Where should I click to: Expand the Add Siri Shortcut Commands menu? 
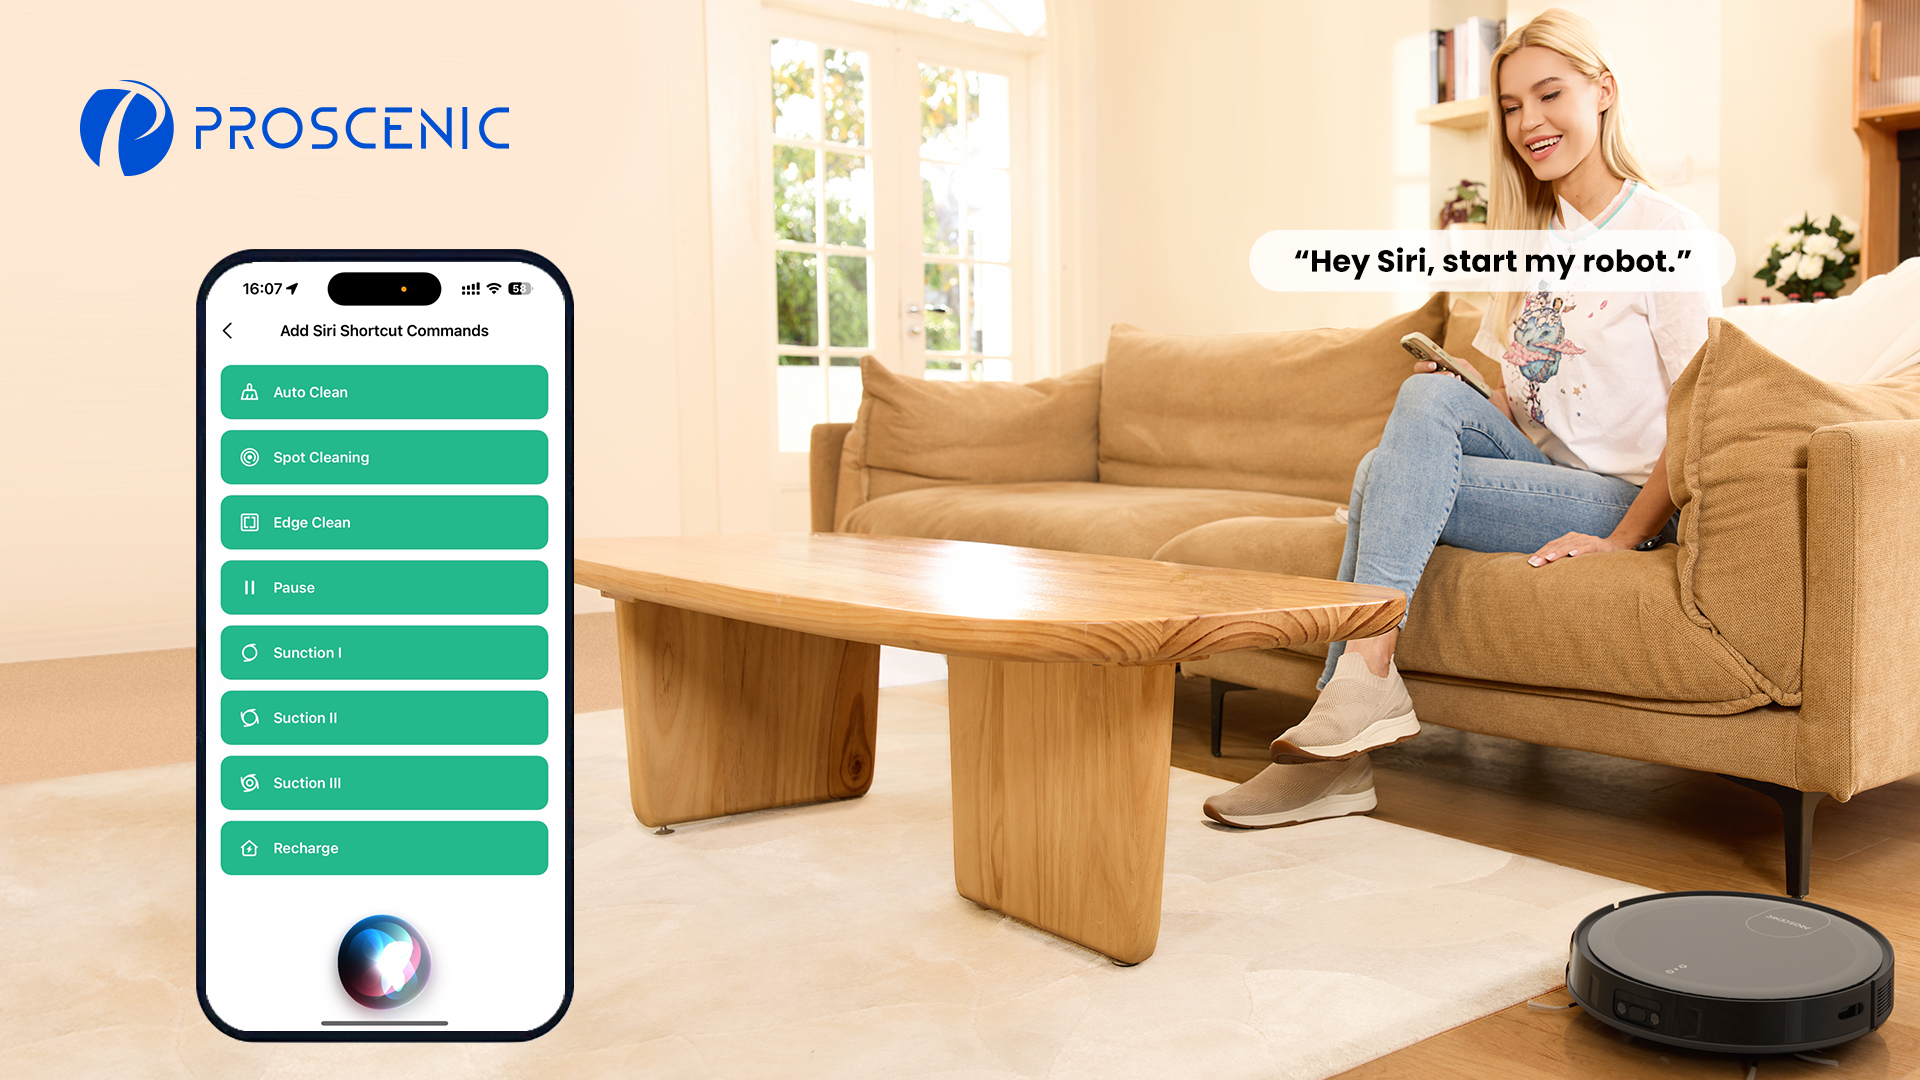pyautogui.click(x=384, y=330)
